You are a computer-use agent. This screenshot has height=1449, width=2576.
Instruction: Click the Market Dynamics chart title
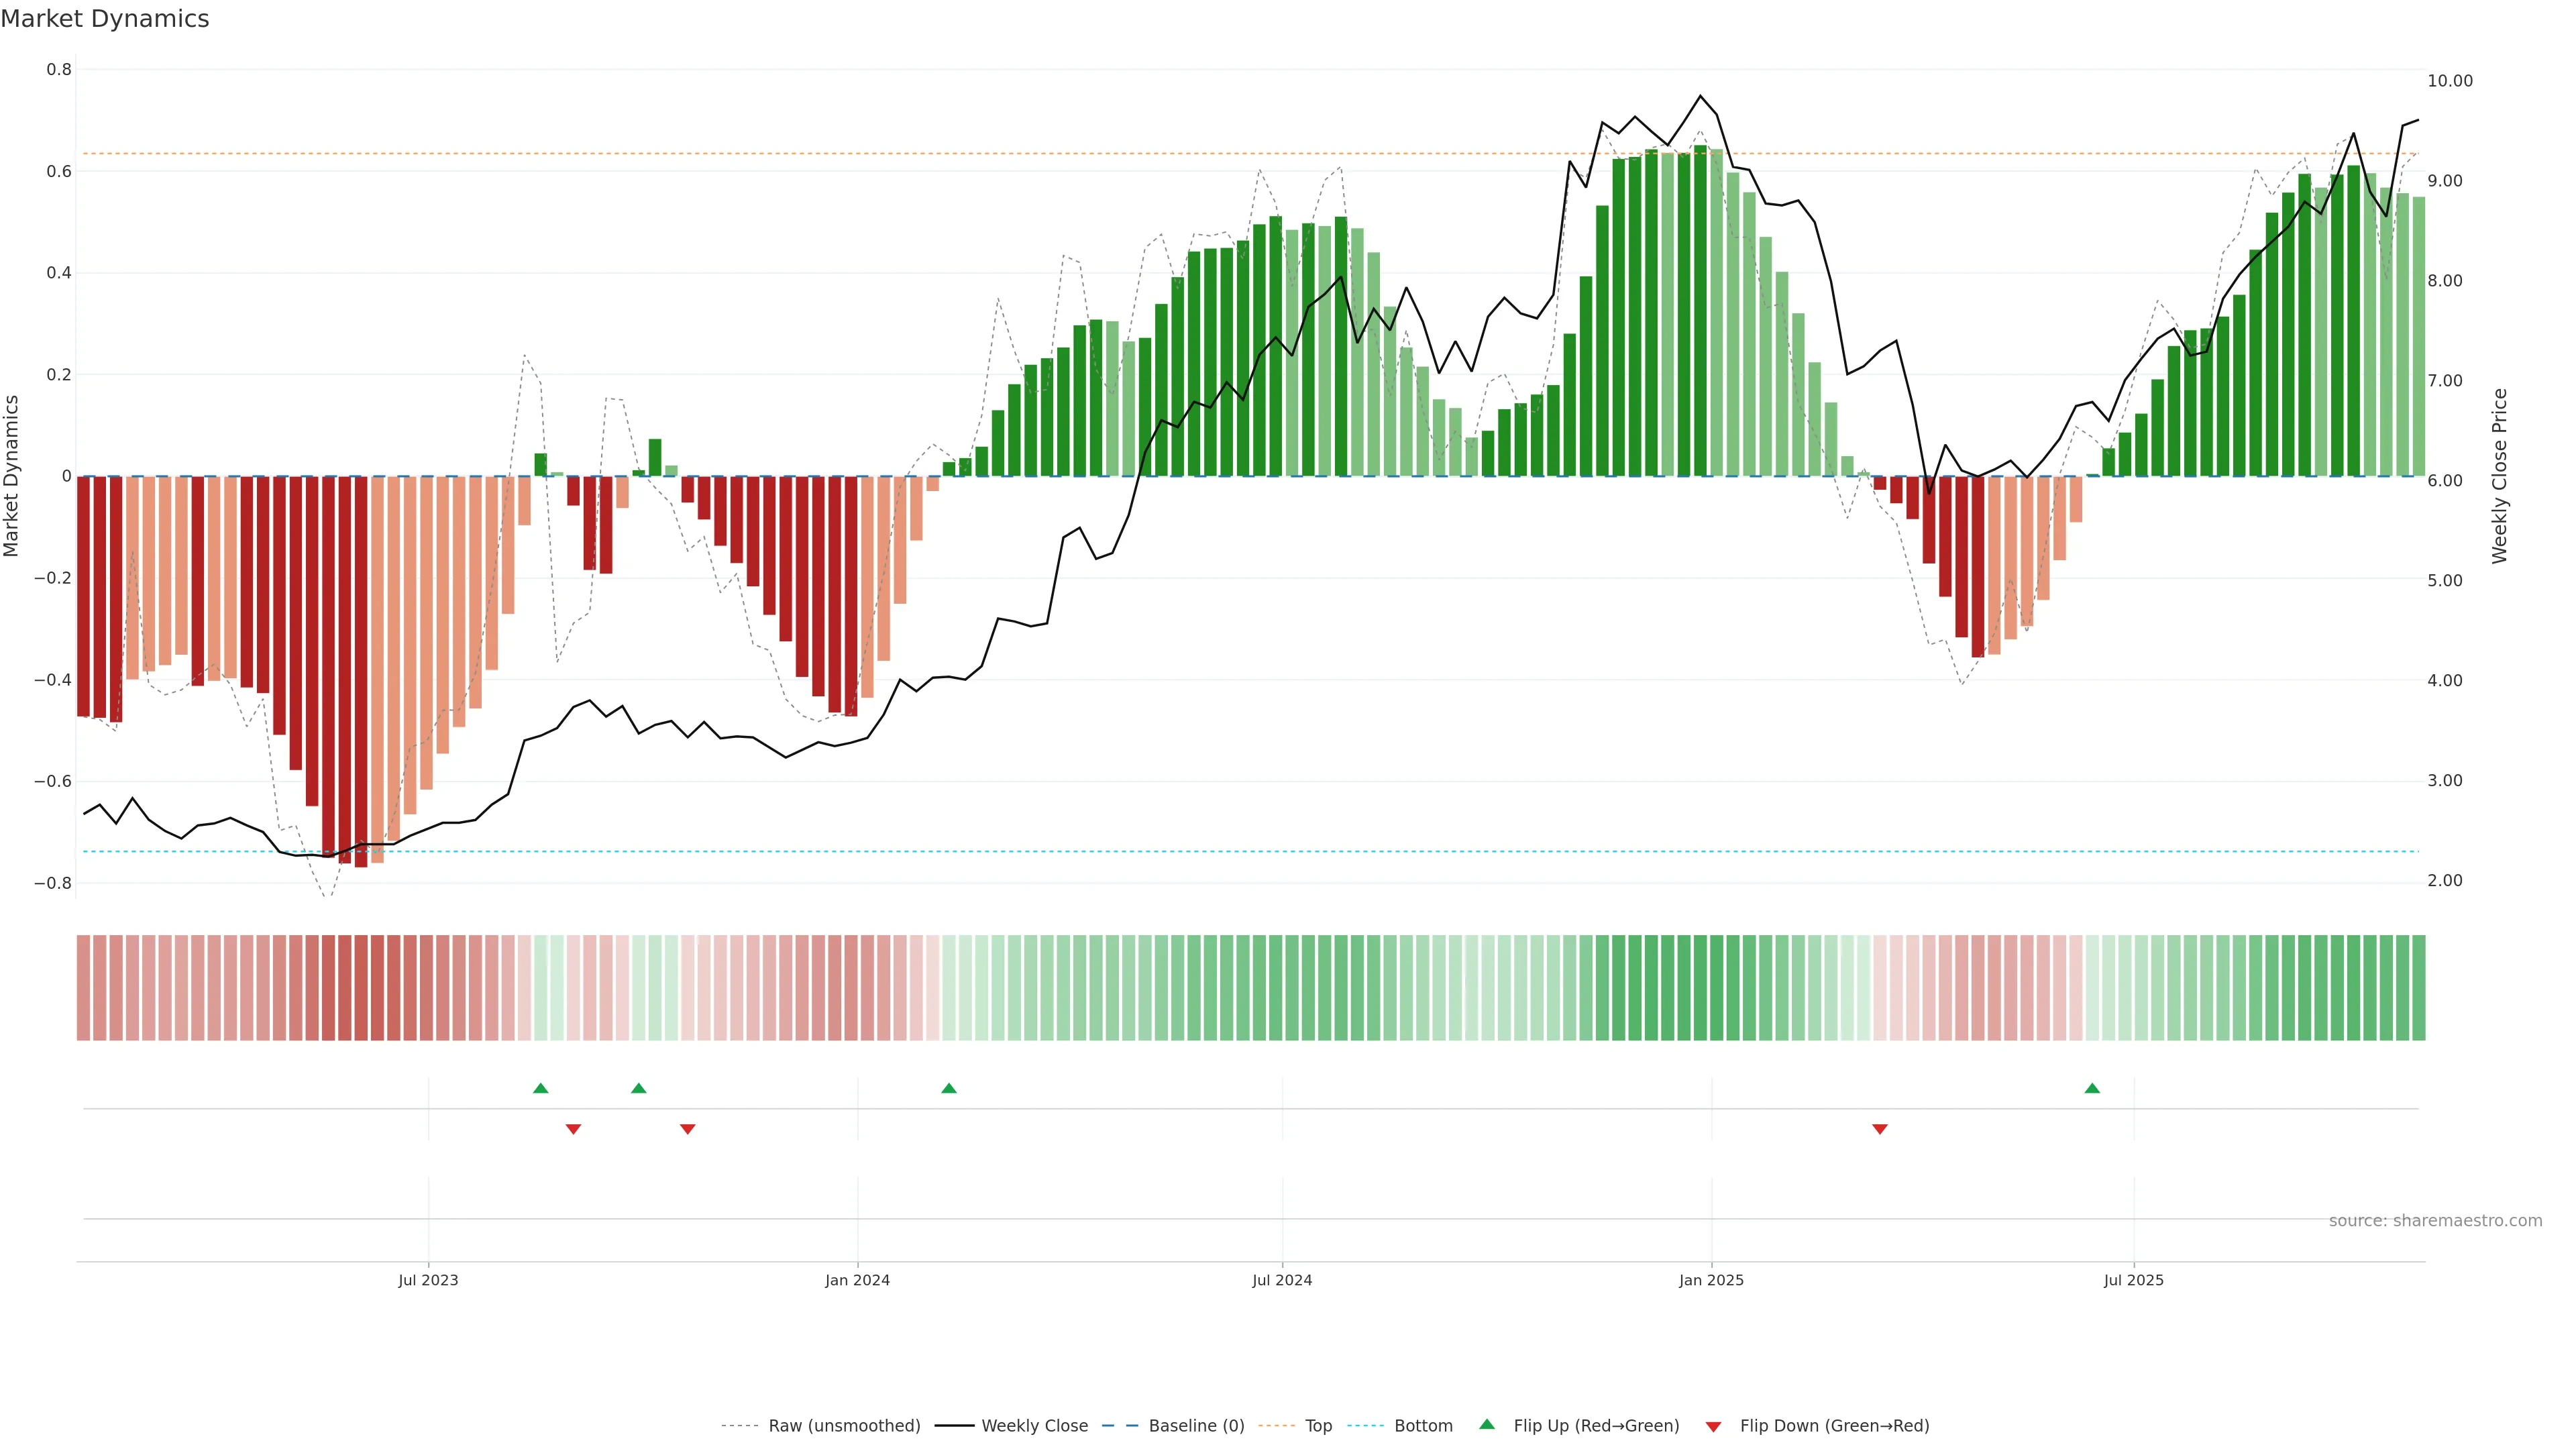click(105, 19)
